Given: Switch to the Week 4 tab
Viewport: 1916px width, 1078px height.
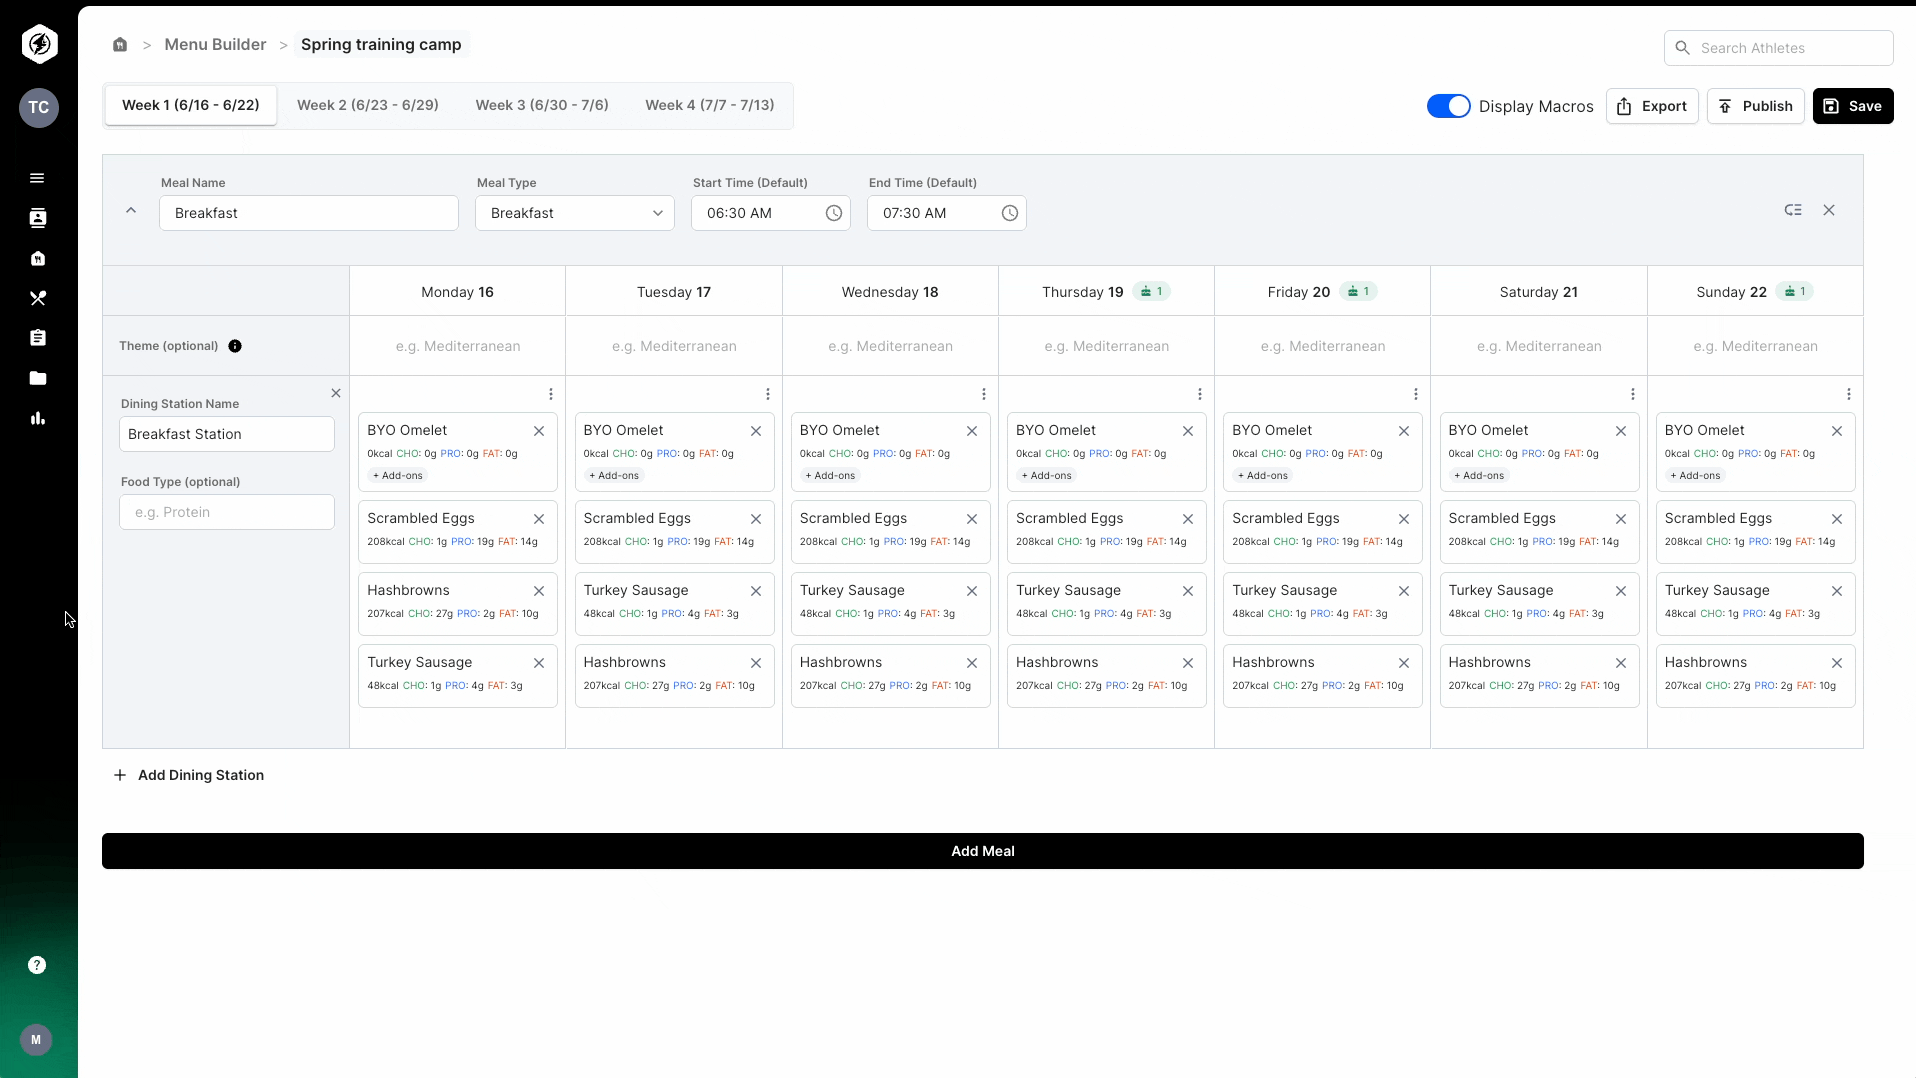Looking at the screenshot, I should pos(709,104).
